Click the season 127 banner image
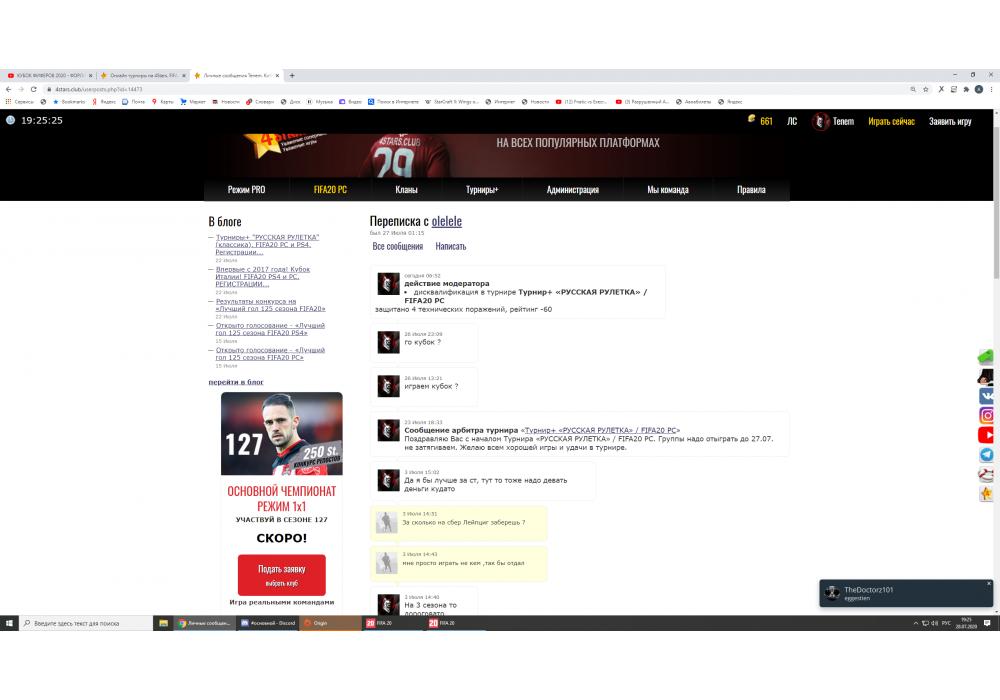1000x700 pixels. (x=282, y=434)
